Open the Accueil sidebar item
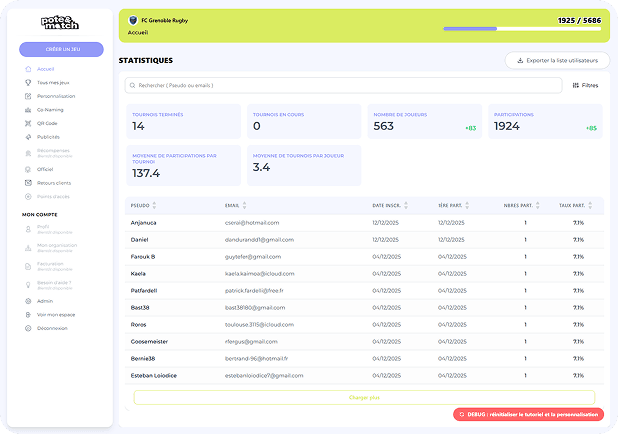This screenshot has width=618, height=434. [45, 69]
